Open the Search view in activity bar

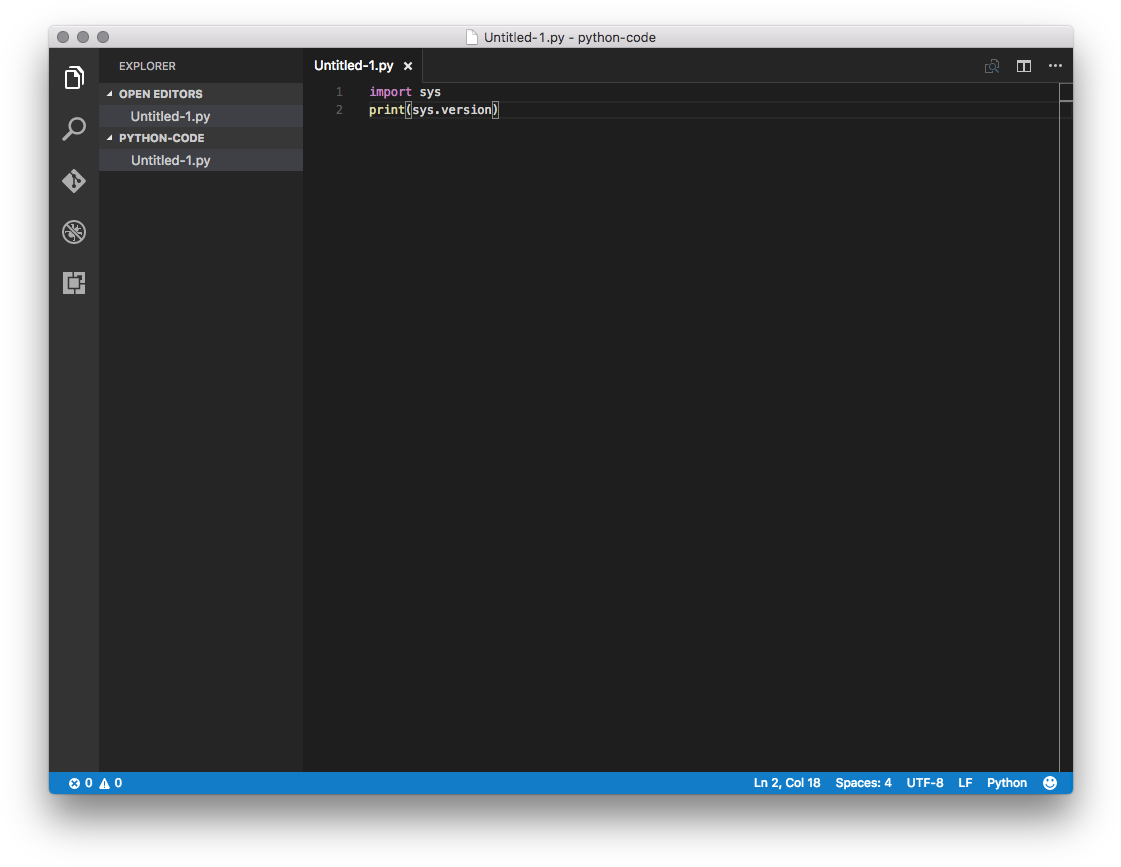(74, 129)
